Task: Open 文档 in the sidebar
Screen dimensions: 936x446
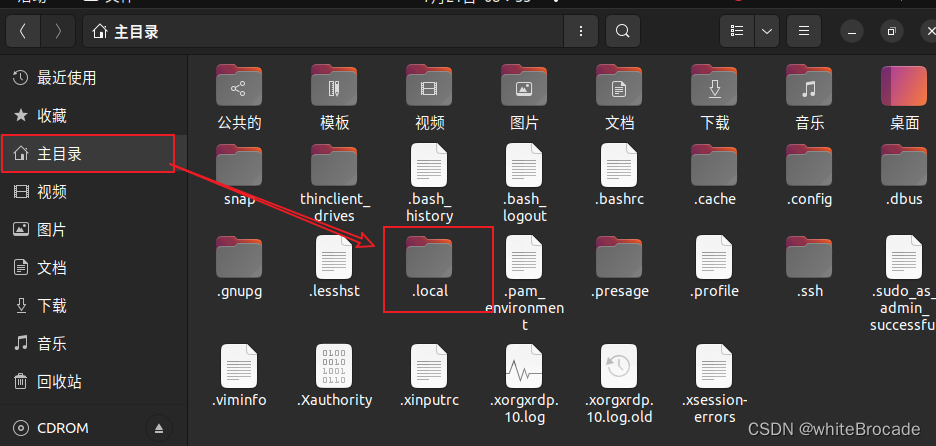Action: 94,267
